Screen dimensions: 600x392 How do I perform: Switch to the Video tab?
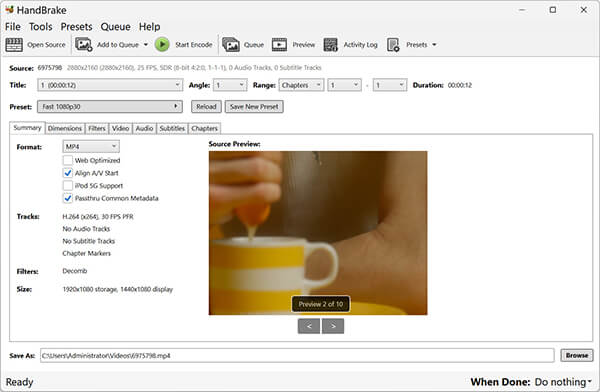pyautogui.click(x=121, y=128)
